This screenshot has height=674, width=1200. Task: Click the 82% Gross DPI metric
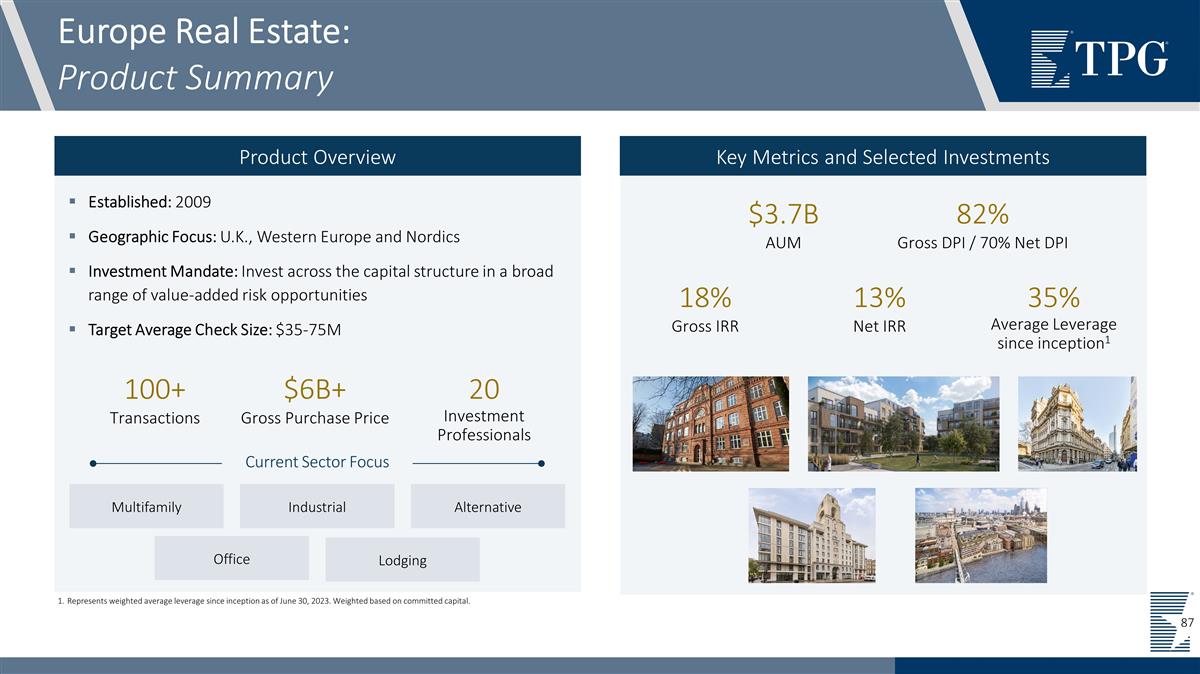(x=982, y=215)
